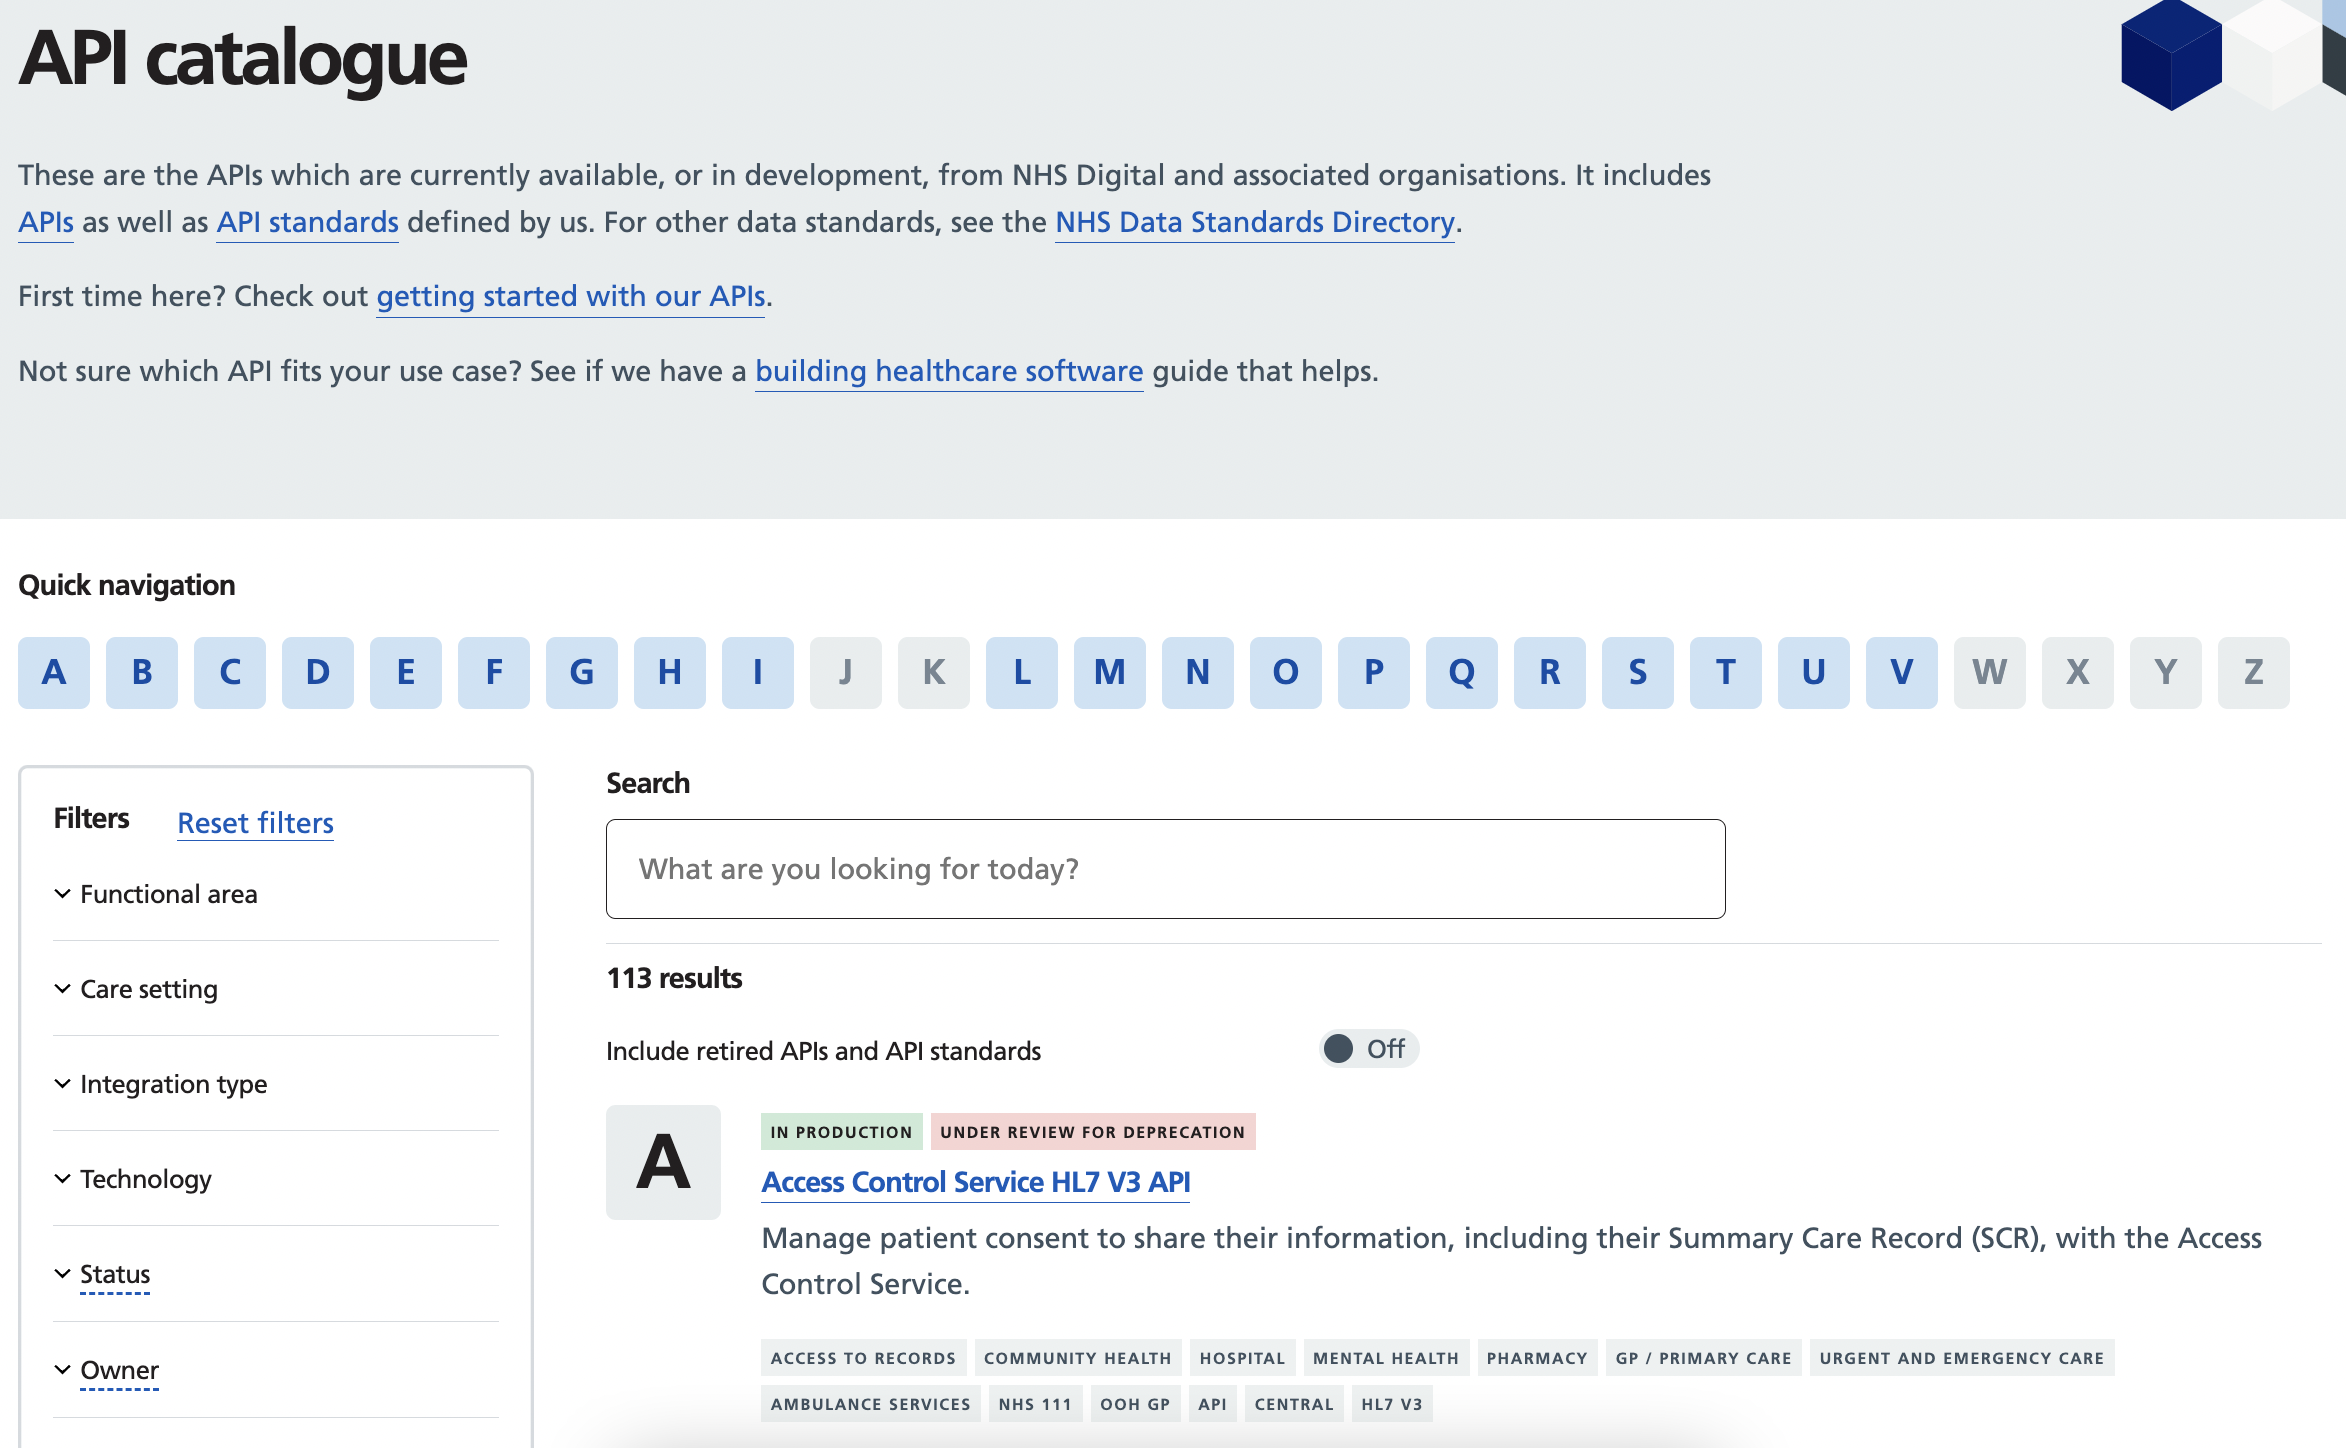Screen dimensions: 2346x1448
Task: Click the HL7 V3 tag
Action: tap(1392, 1404)
